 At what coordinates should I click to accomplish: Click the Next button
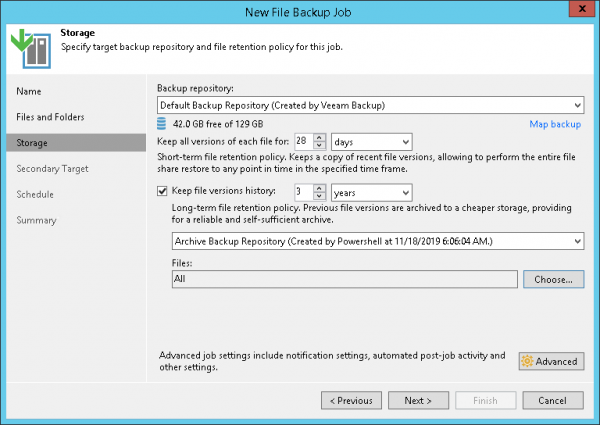tap(418, 400)
